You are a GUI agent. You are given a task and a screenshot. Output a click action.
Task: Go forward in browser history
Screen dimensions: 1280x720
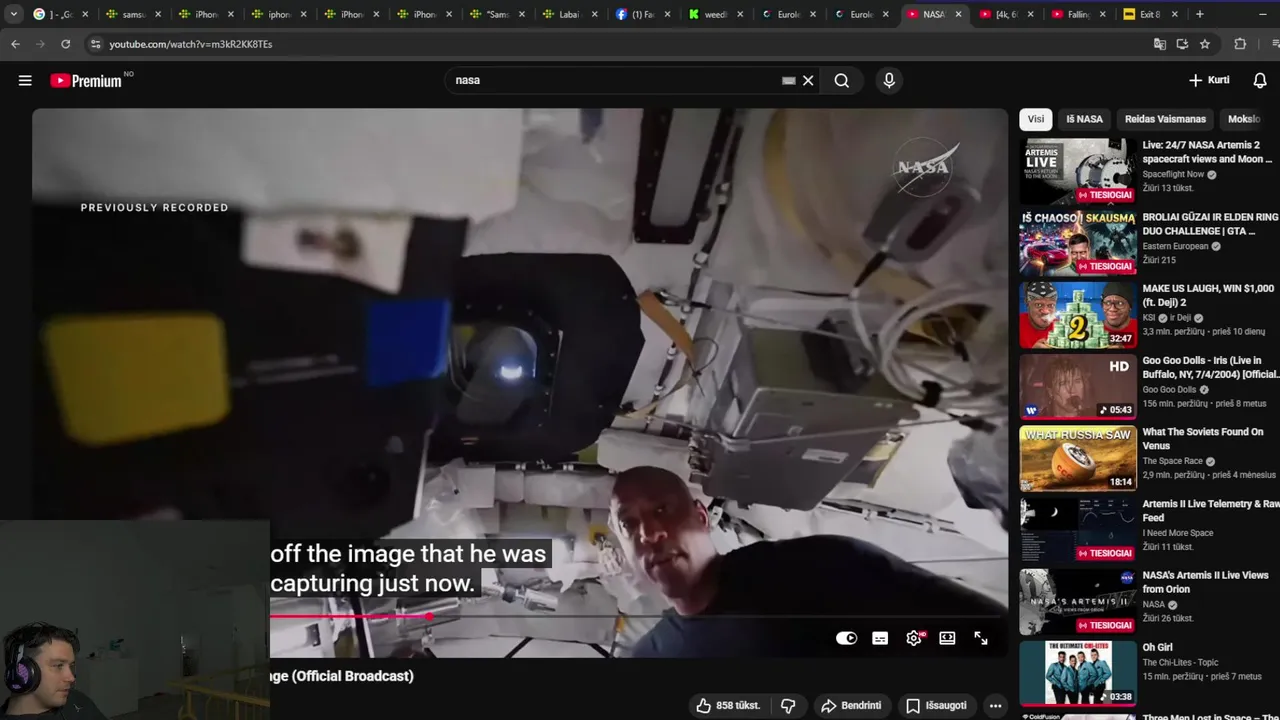tap(40, 44)
